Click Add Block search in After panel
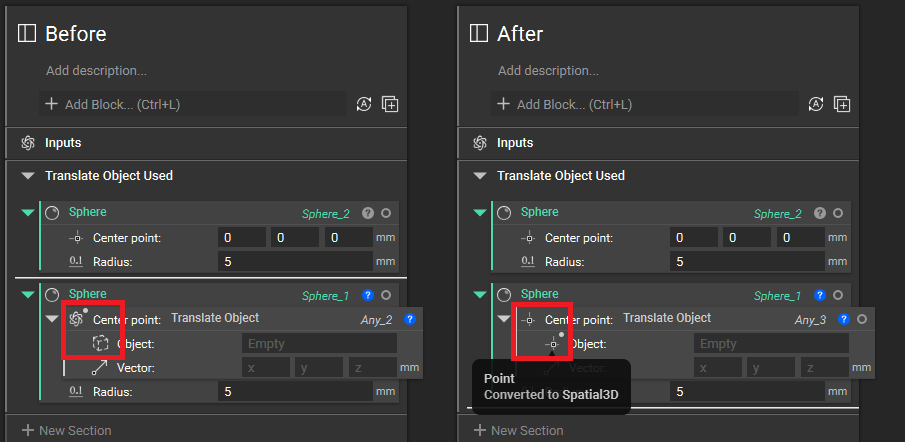This screenshot has width=905, height=442. pyautogui.click(x=645, y=104)
